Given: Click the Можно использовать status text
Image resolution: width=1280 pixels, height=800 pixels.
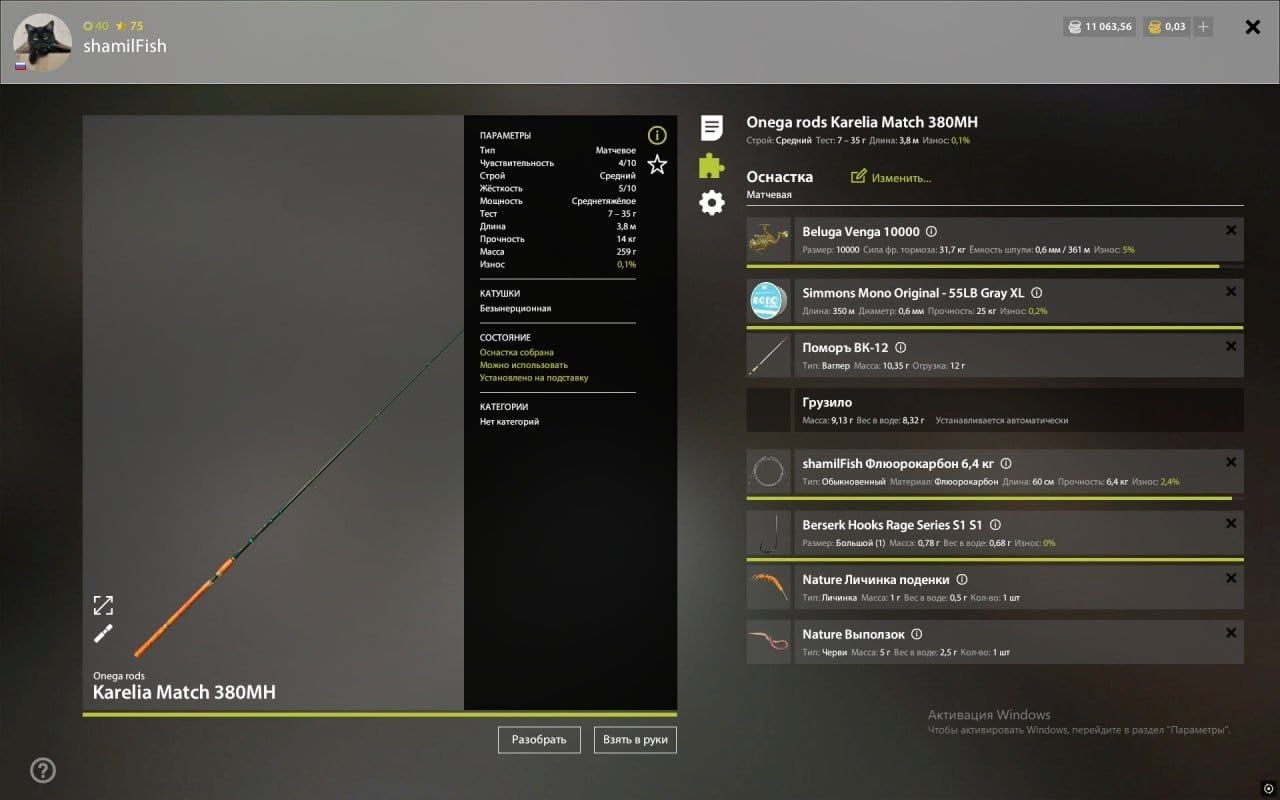Looking at the screenshot, I should [523, 365].
